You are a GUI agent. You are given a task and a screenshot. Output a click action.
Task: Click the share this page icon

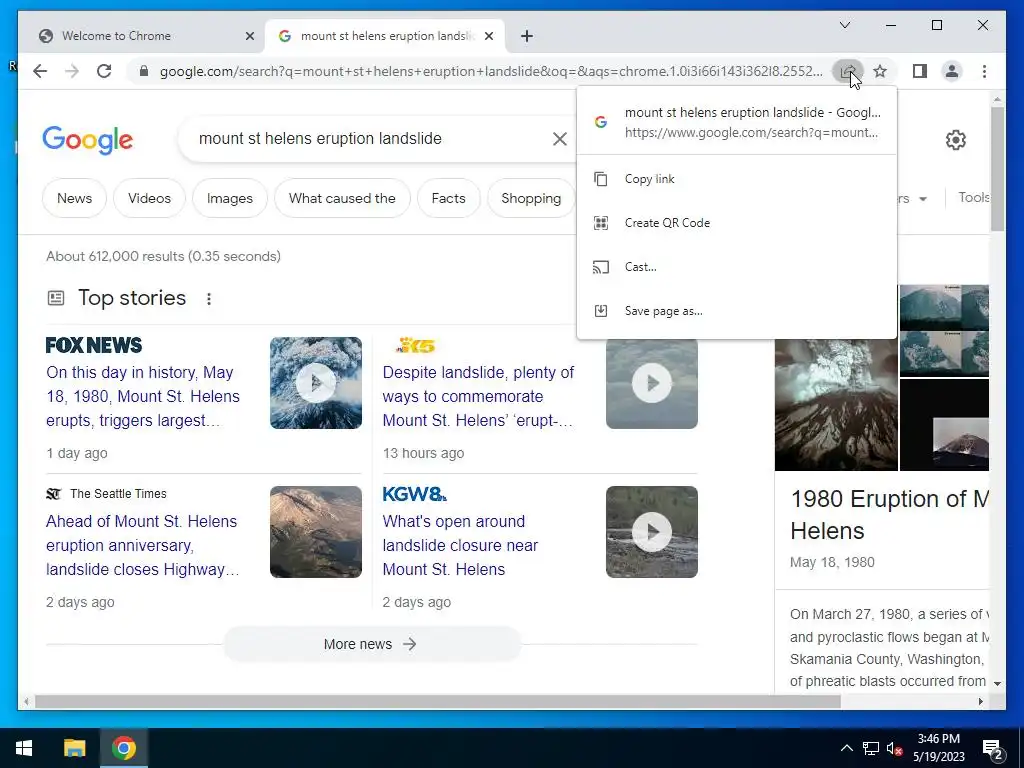tap(848, 71)
